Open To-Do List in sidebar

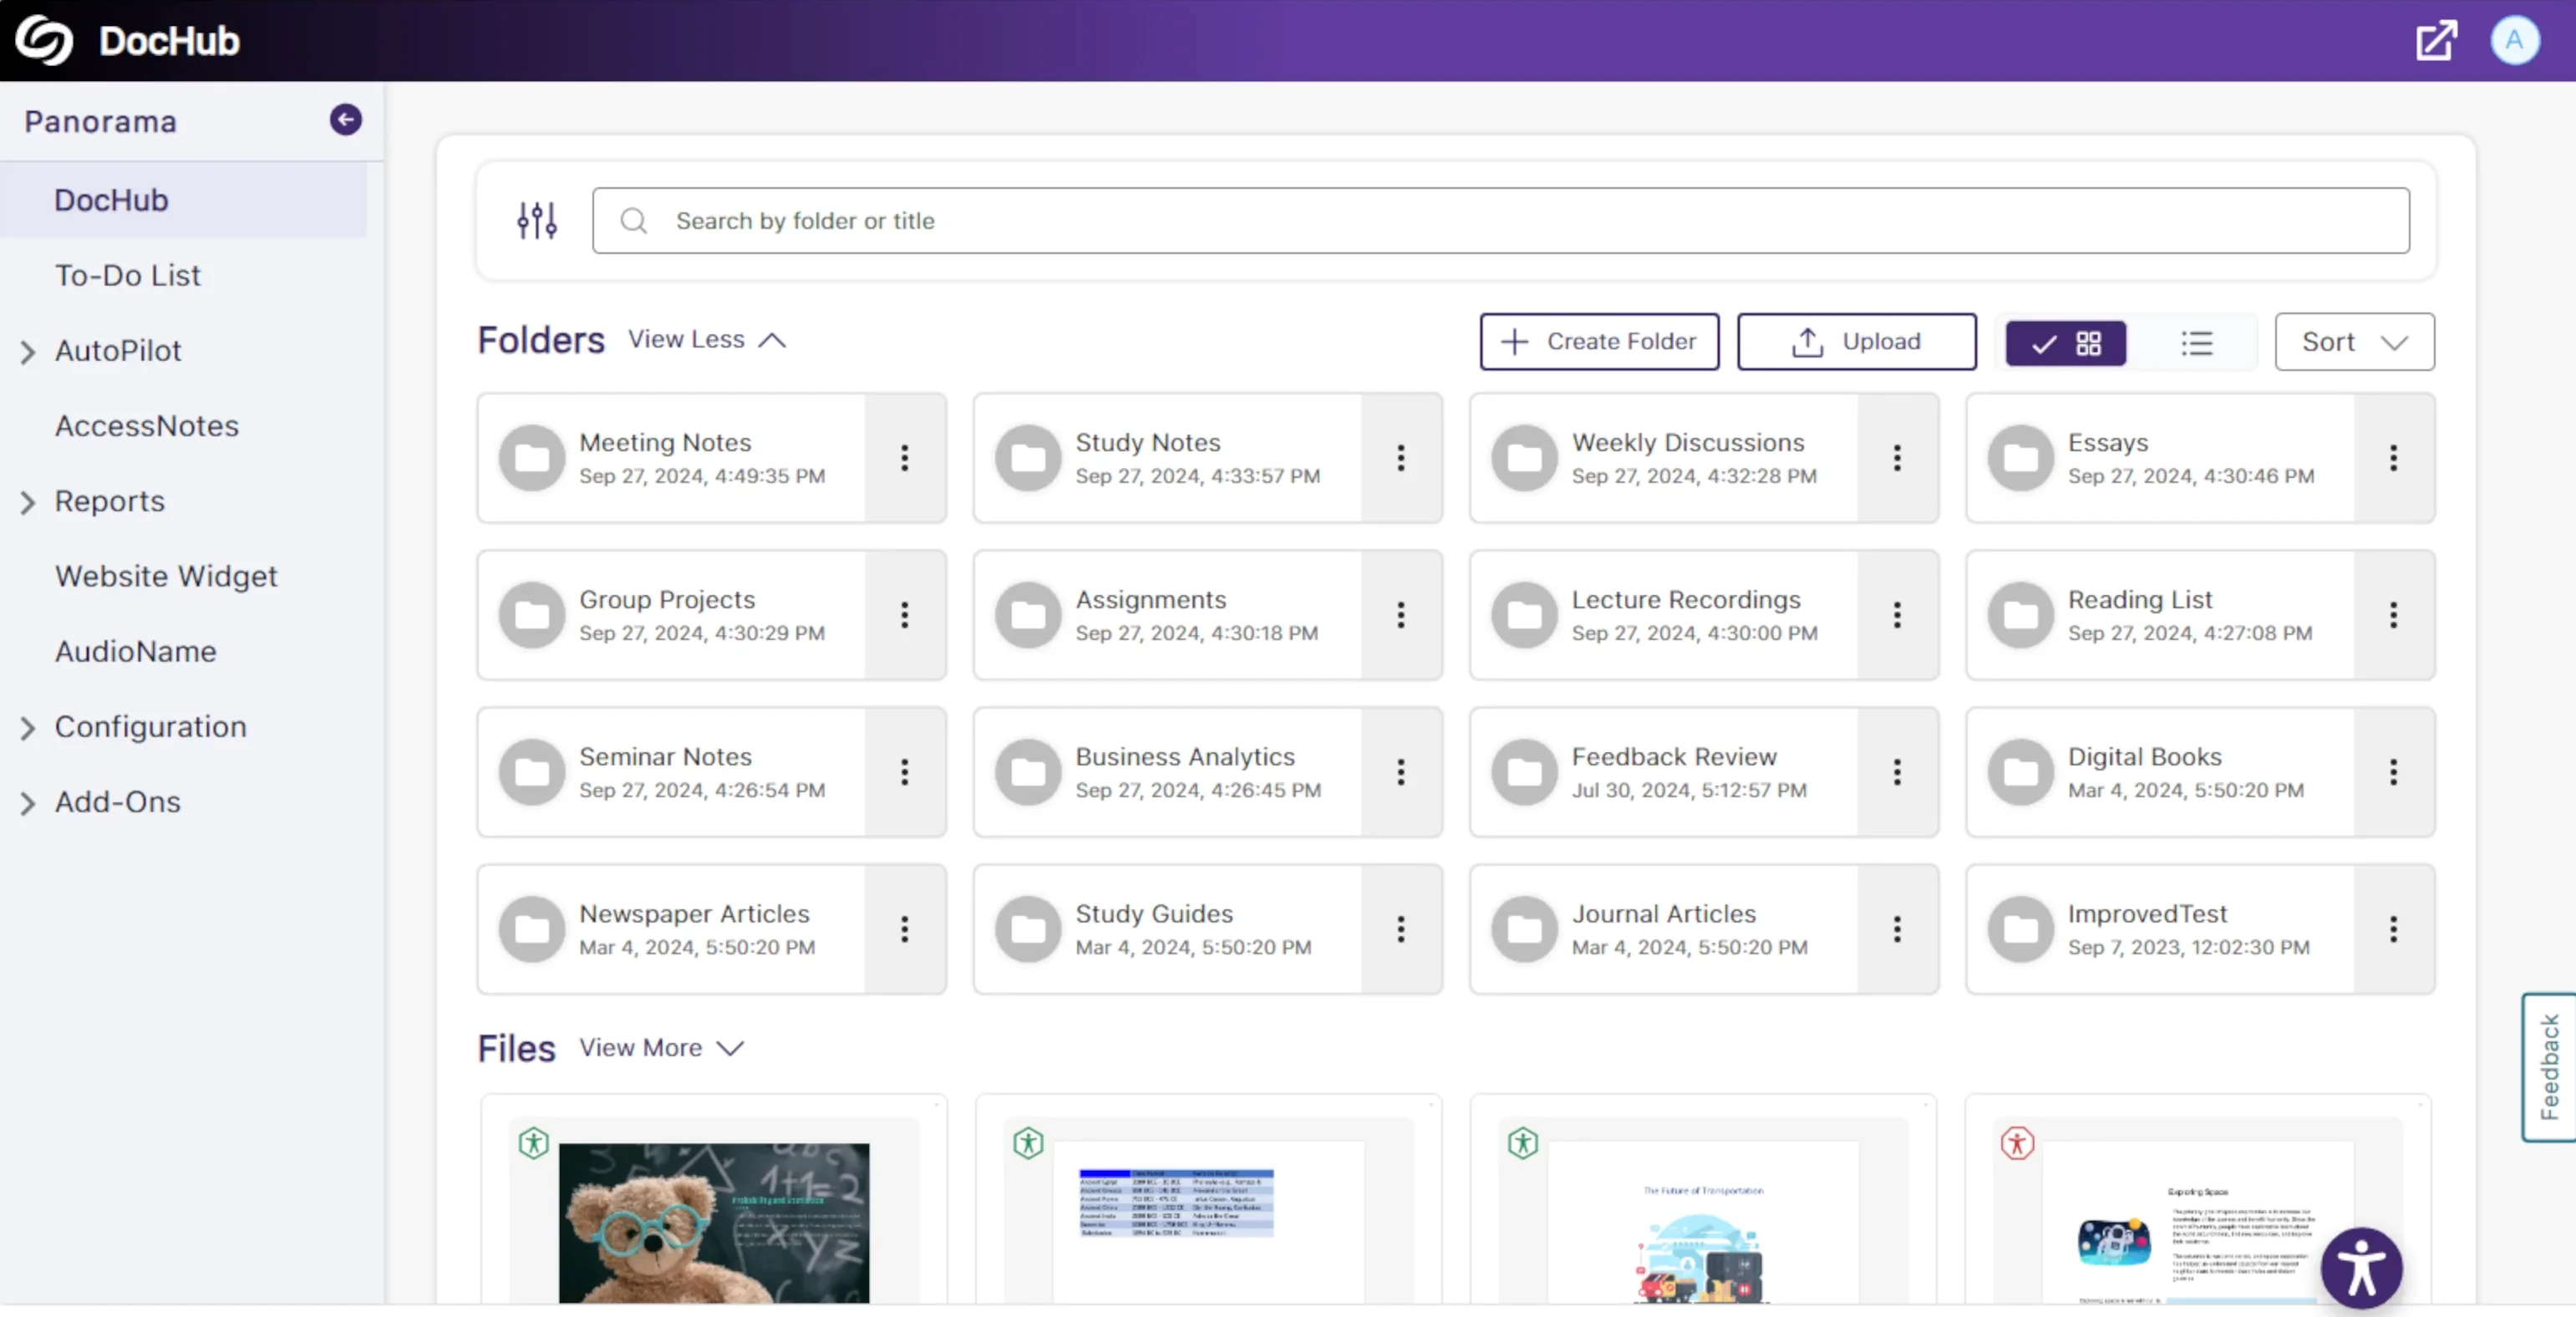tap(127, 275)
